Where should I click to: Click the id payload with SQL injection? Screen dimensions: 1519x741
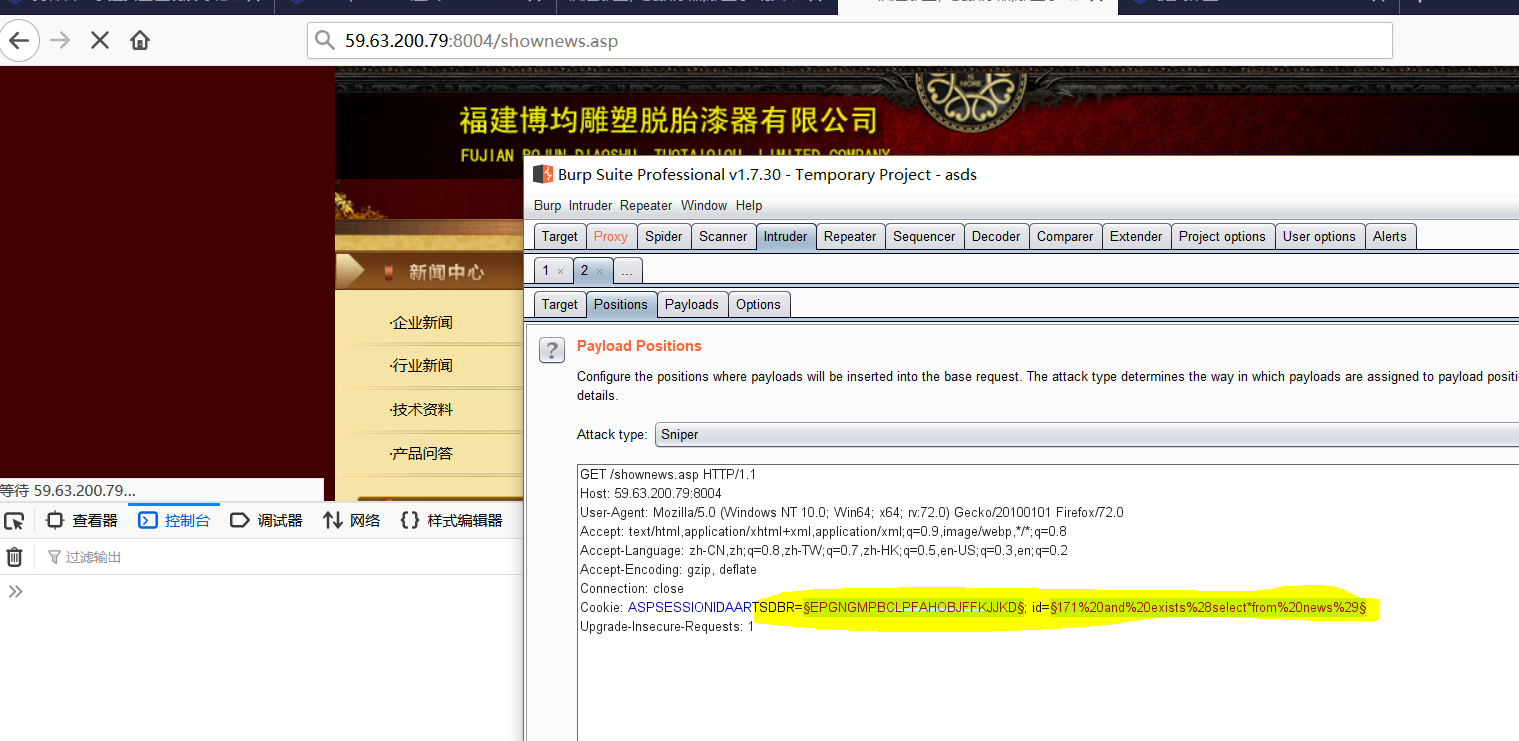click(1208, 607)
